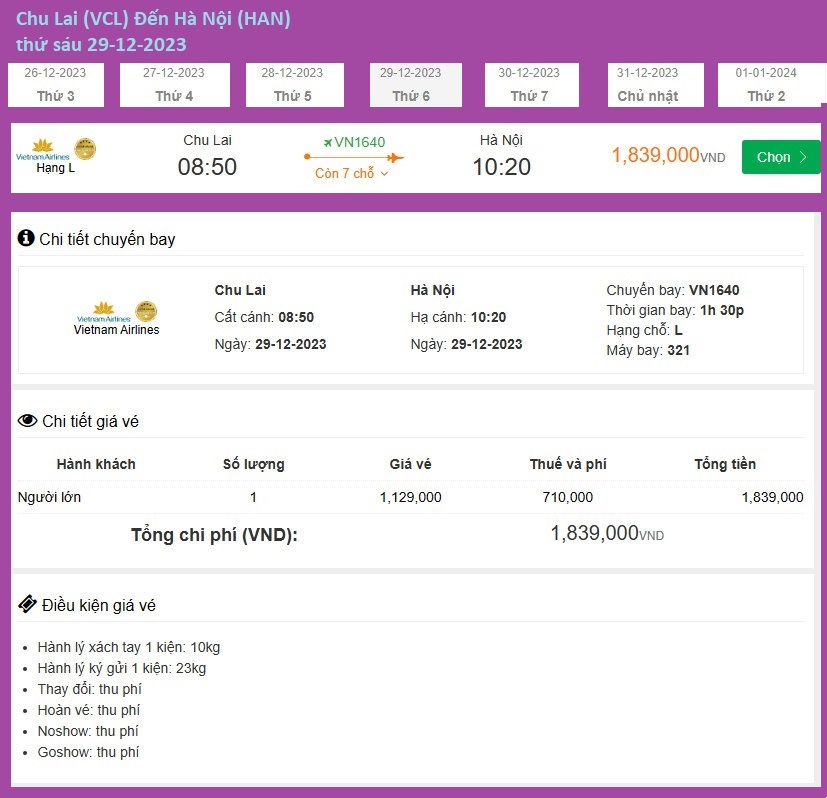Click the airplane icon next to VN1640

[326, 143]
